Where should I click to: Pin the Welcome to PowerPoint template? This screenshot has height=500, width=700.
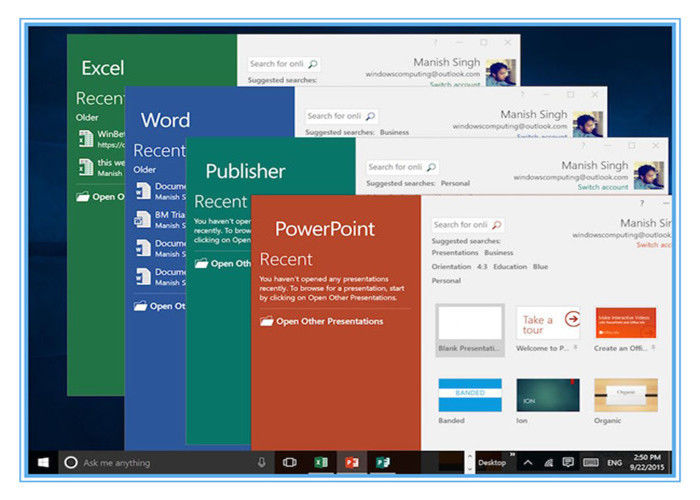coord(576,347)
